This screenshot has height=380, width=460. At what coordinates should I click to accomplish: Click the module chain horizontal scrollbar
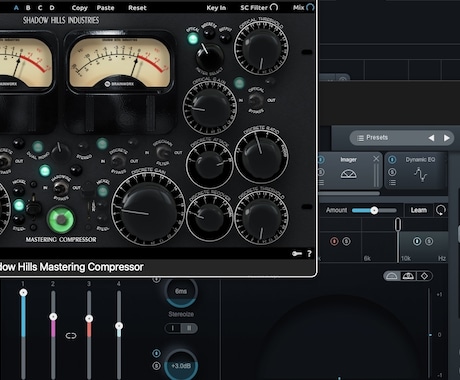pos(349,193)
